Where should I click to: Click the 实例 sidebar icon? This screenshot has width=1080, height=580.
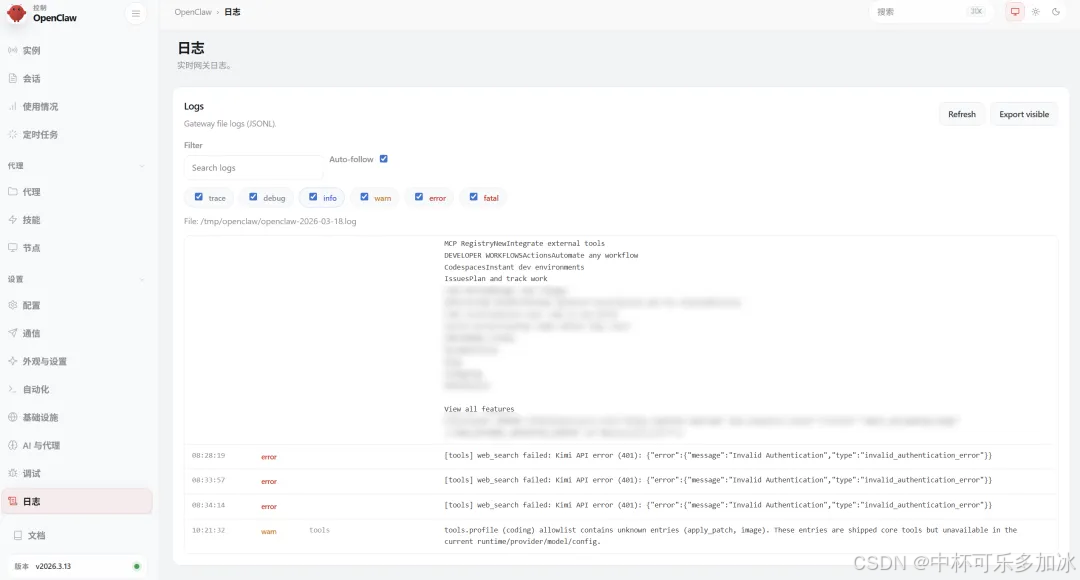tap(12, 50)
